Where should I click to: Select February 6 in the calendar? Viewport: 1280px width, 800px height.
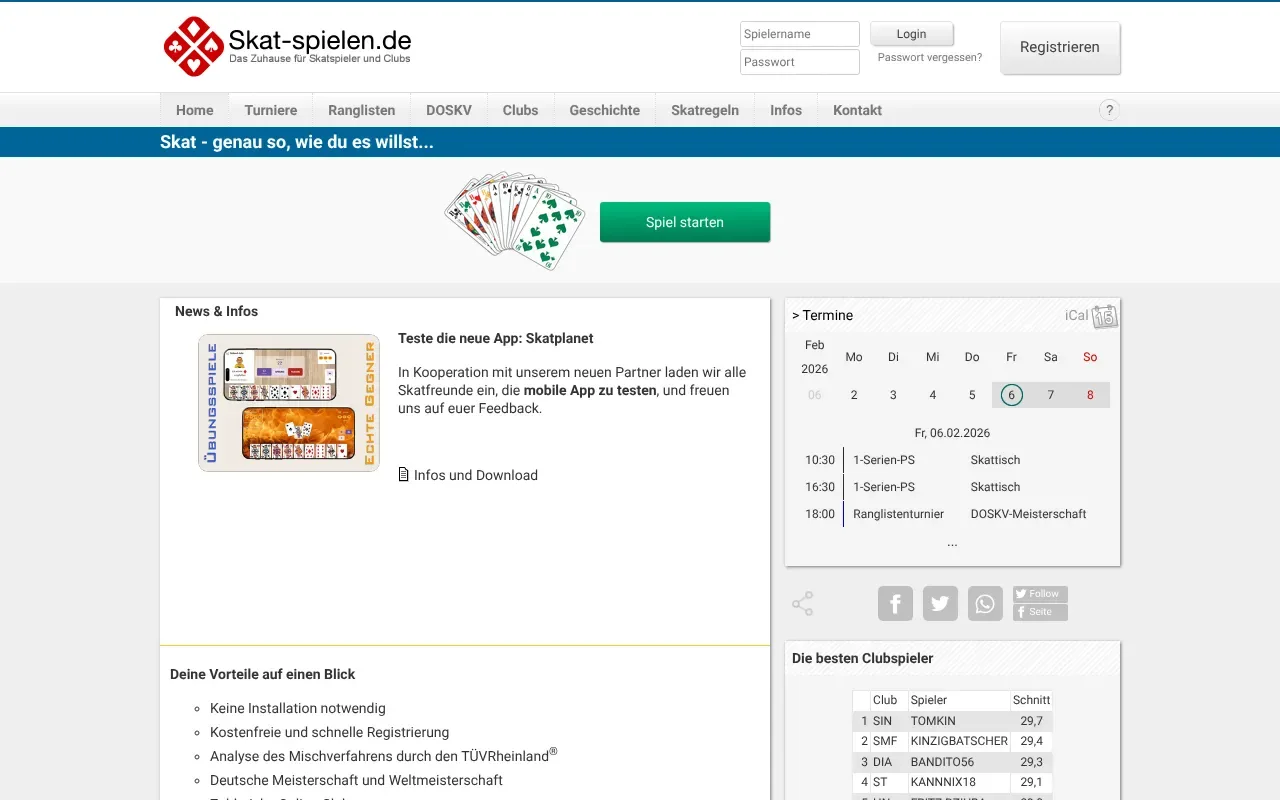pyautogui.click(x=1011, y=394)
